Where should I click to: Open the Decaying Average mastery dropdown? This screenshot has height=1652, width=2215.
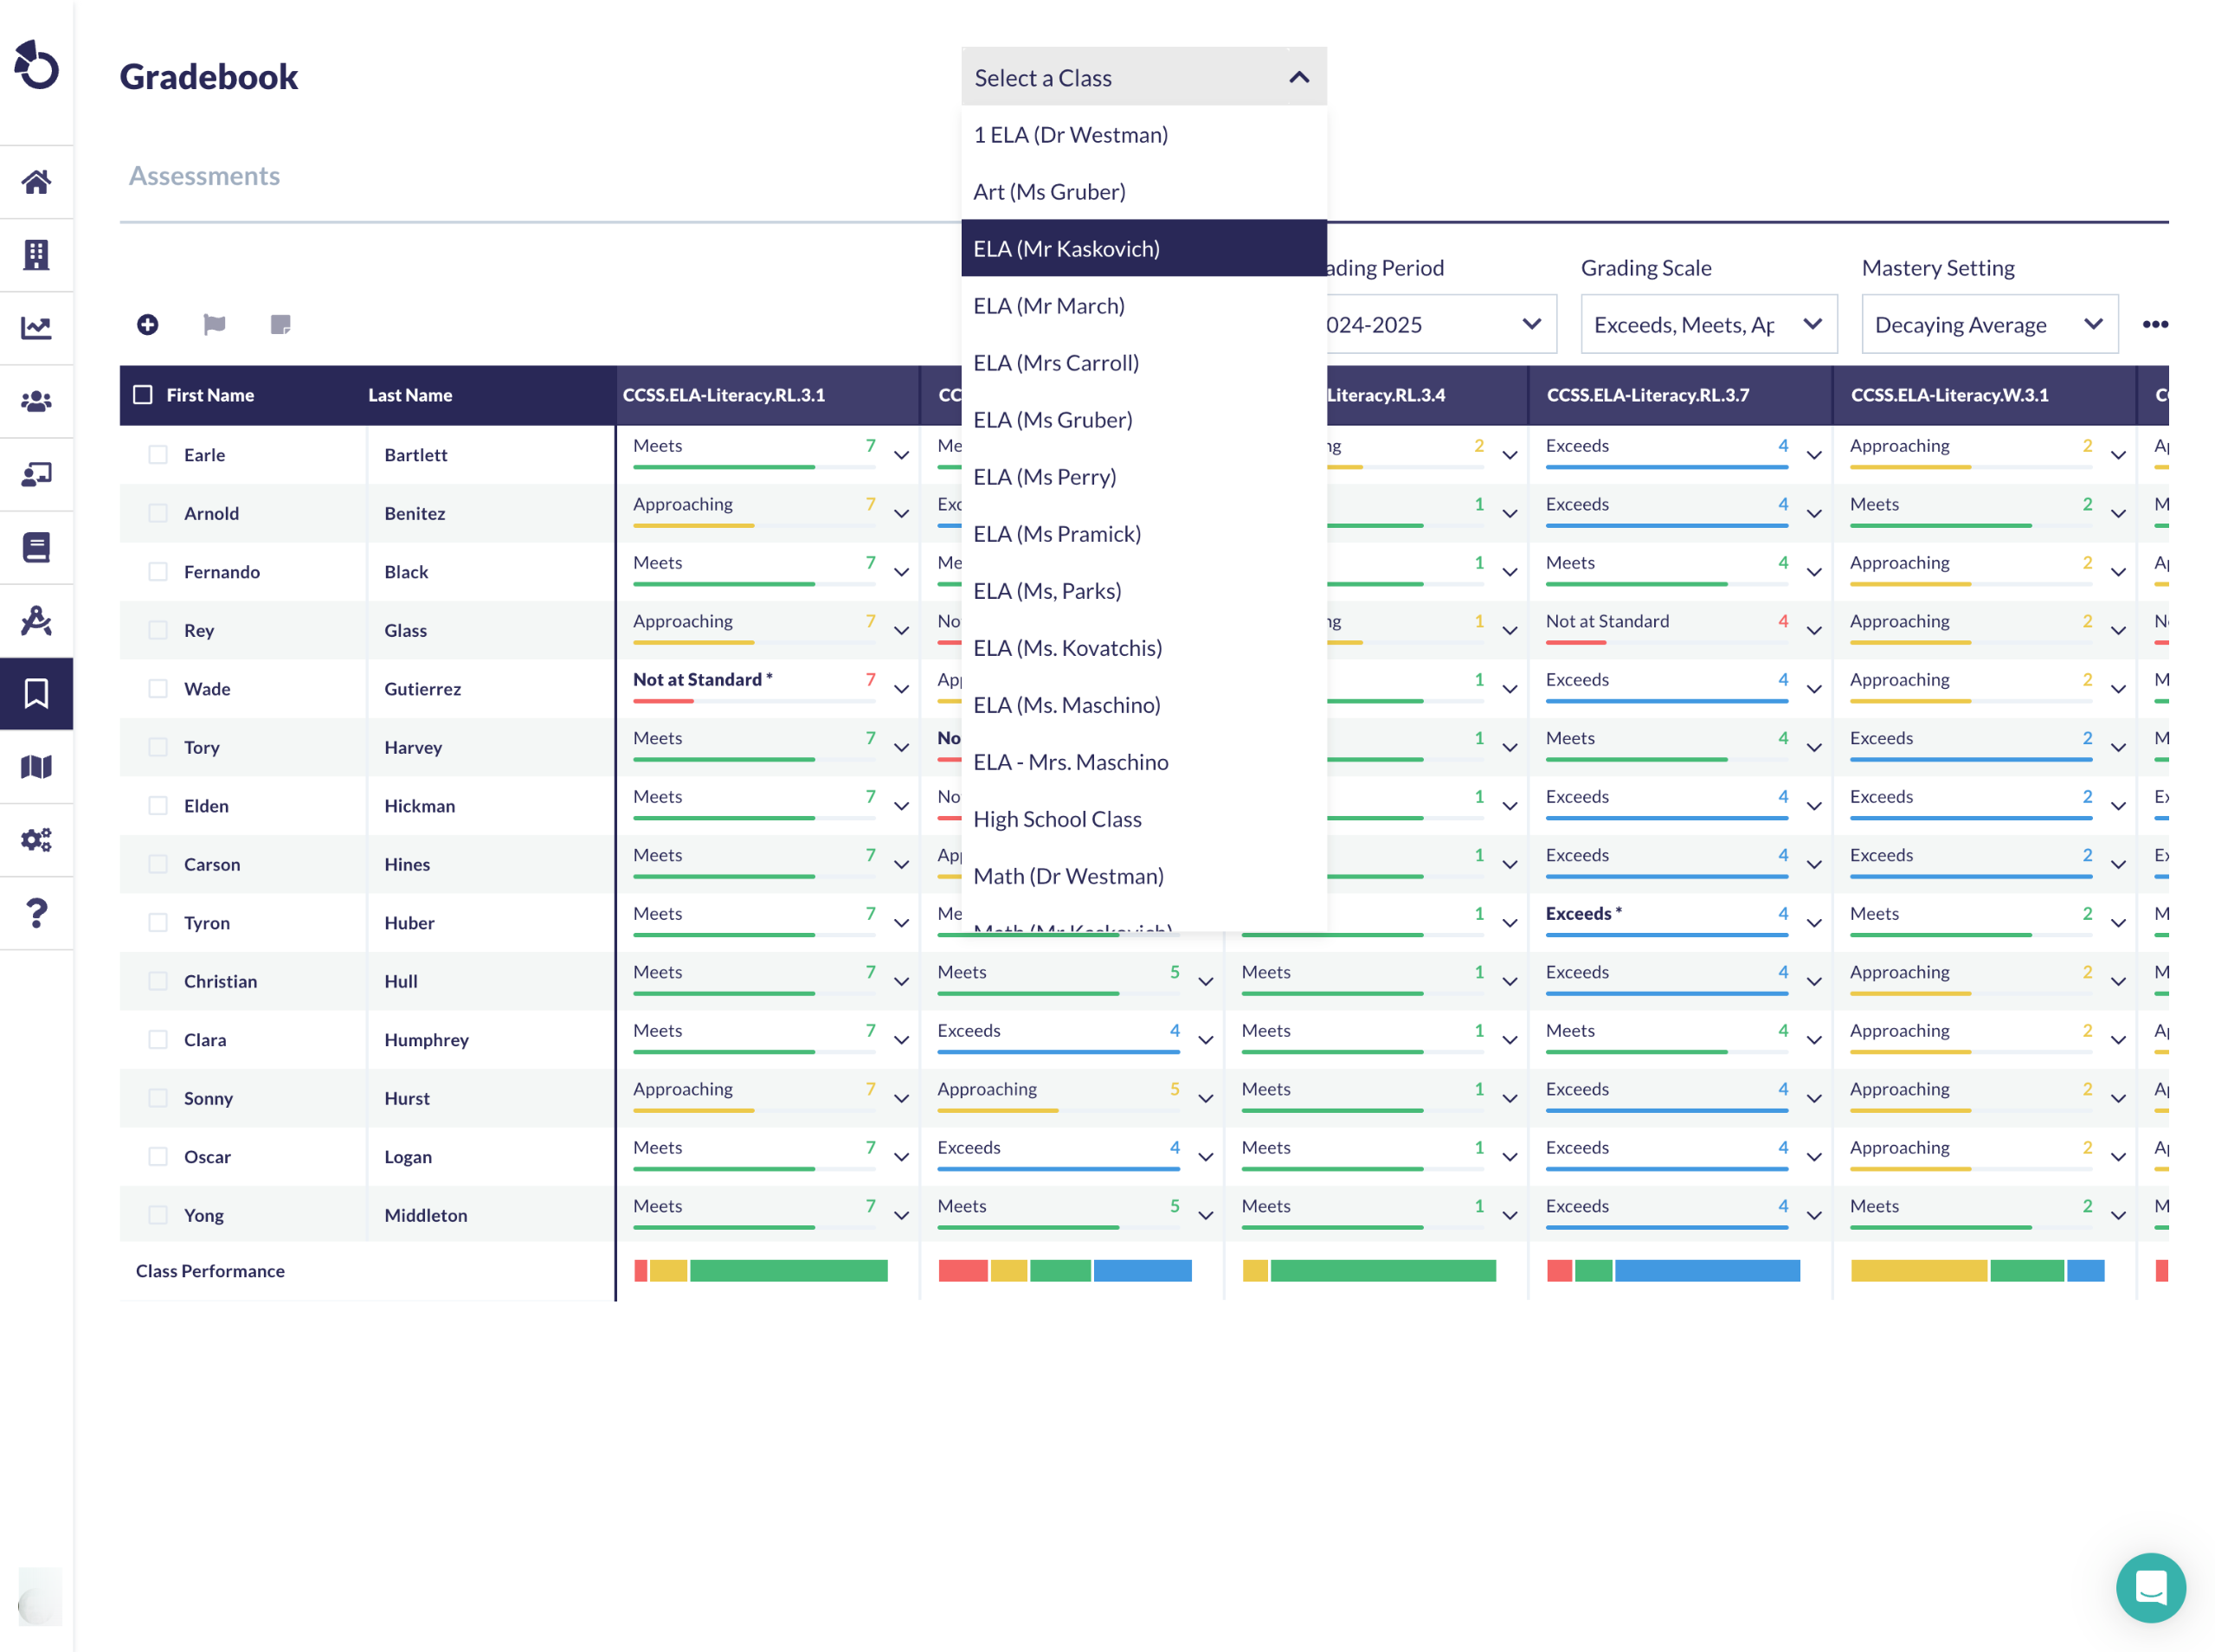tap(1988, 324)
